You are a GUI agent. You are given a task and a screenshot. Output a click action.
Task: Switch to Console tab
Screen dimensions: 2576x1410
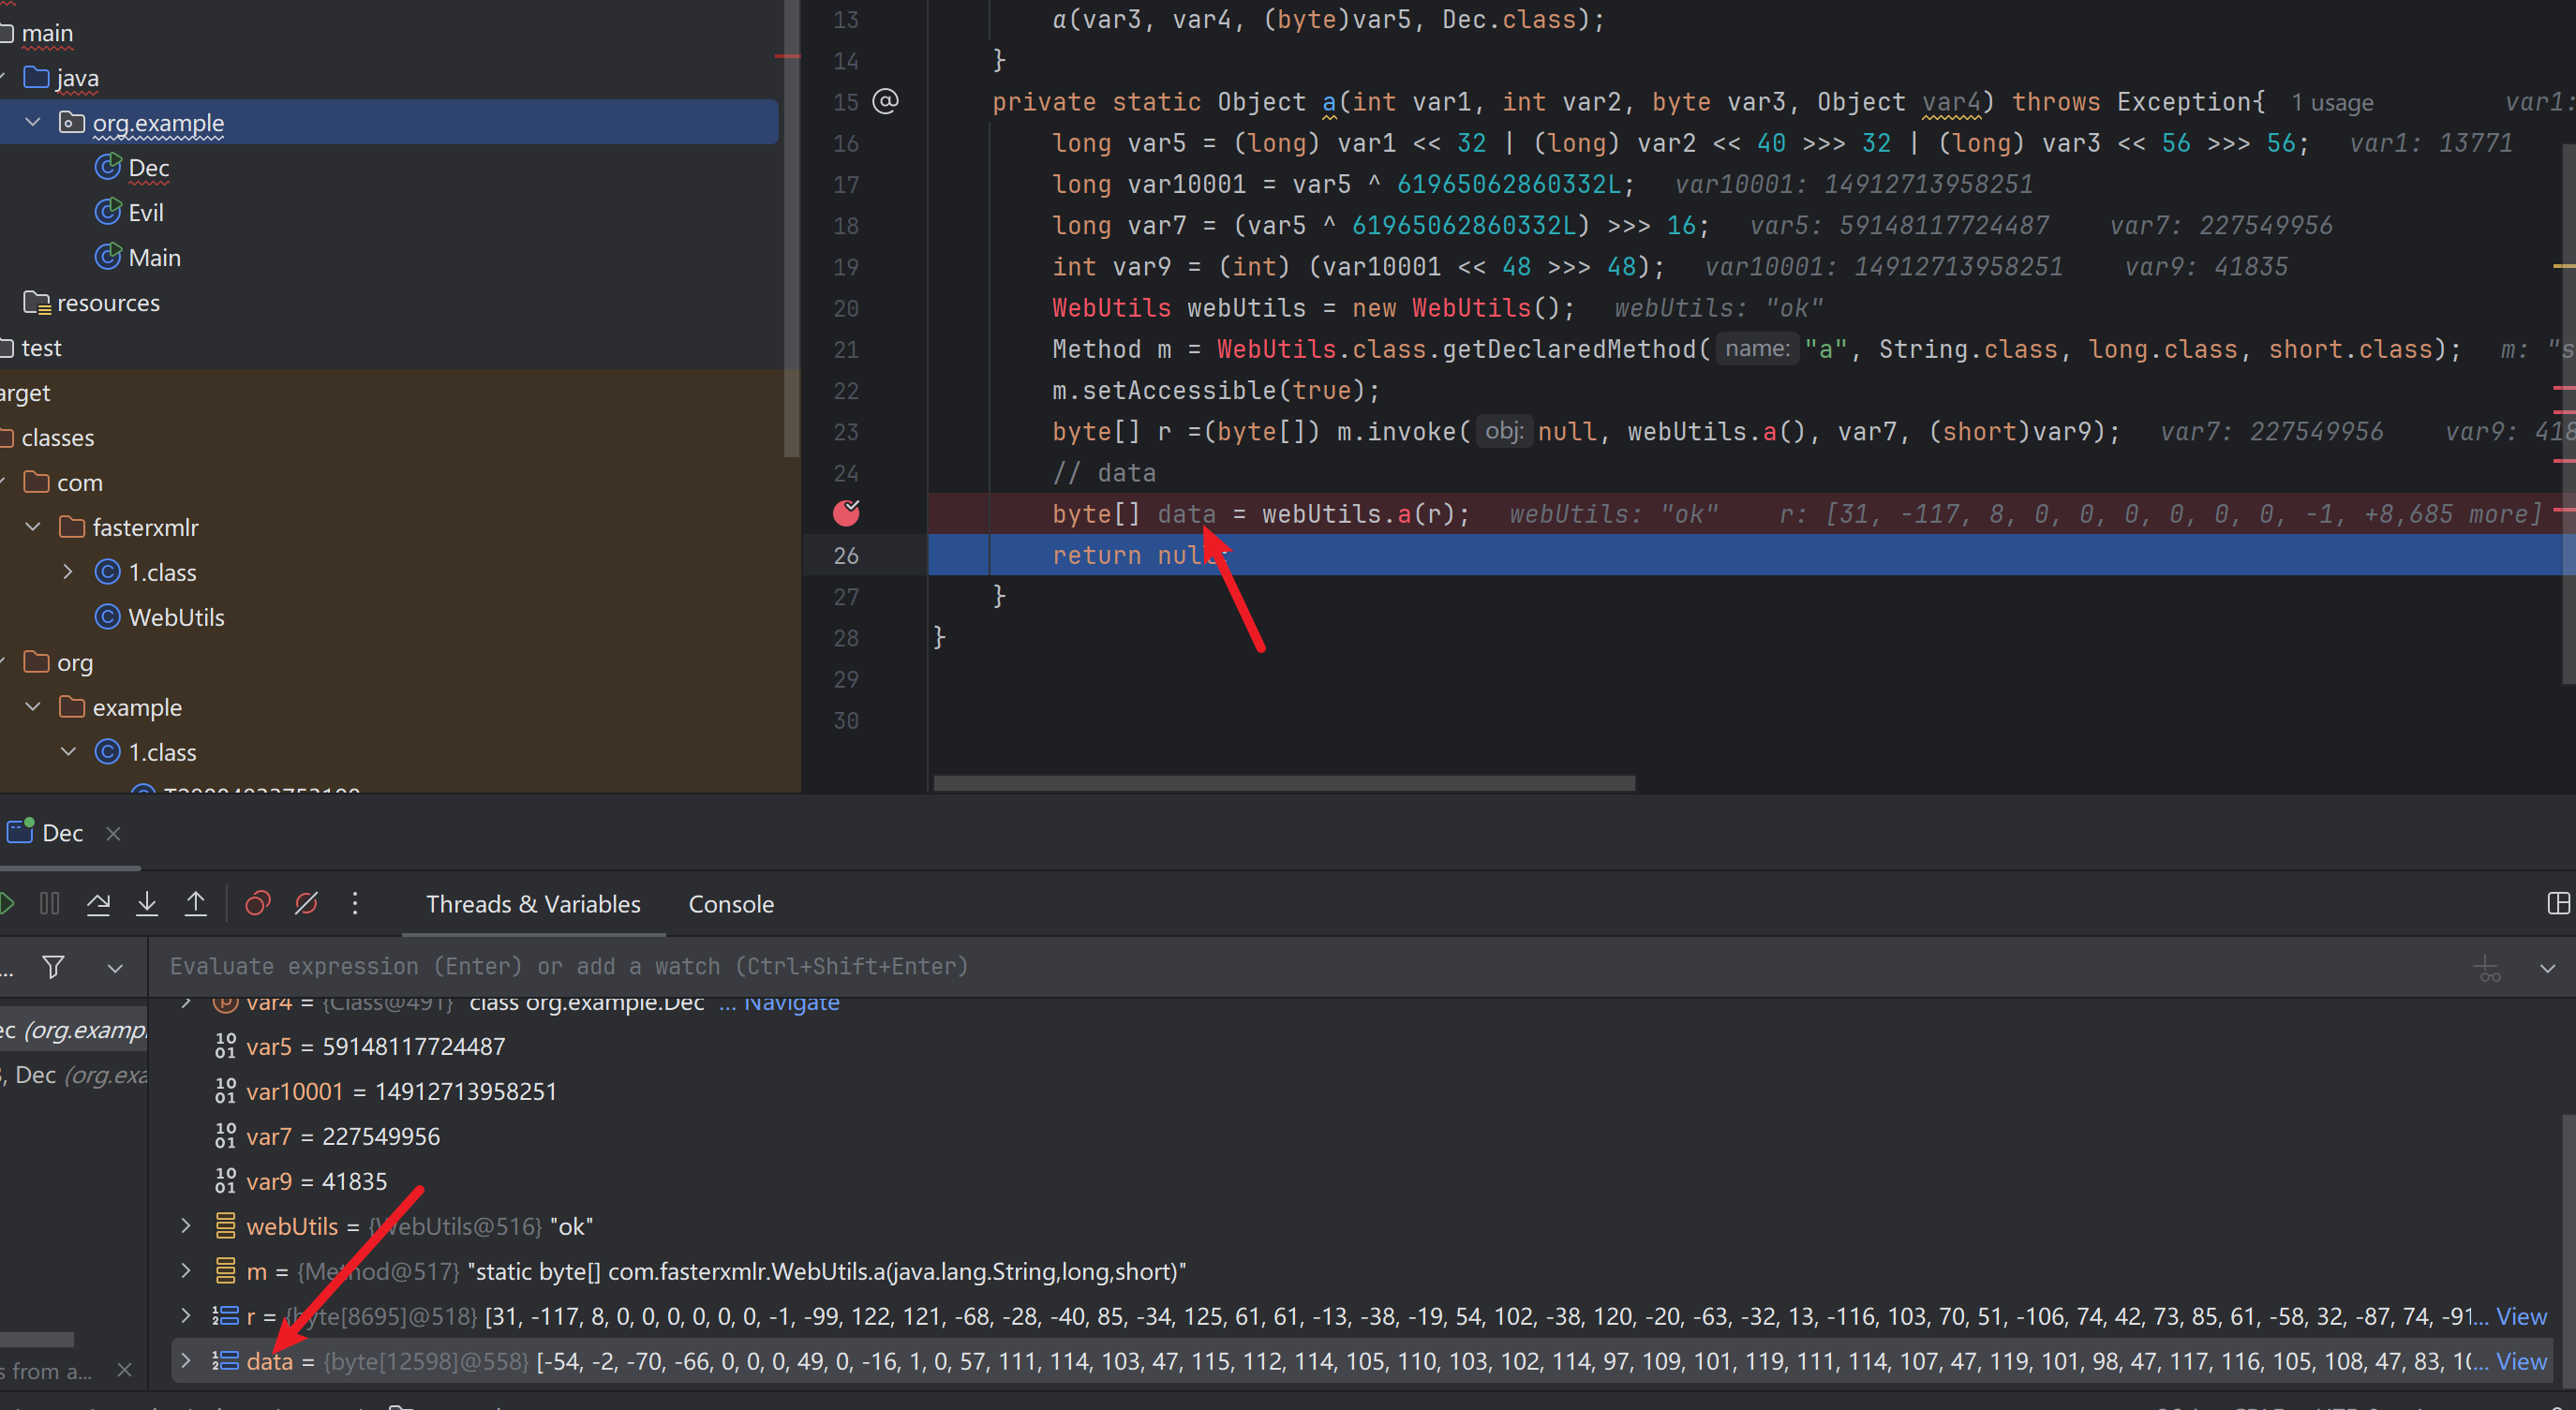click(731, 904)
